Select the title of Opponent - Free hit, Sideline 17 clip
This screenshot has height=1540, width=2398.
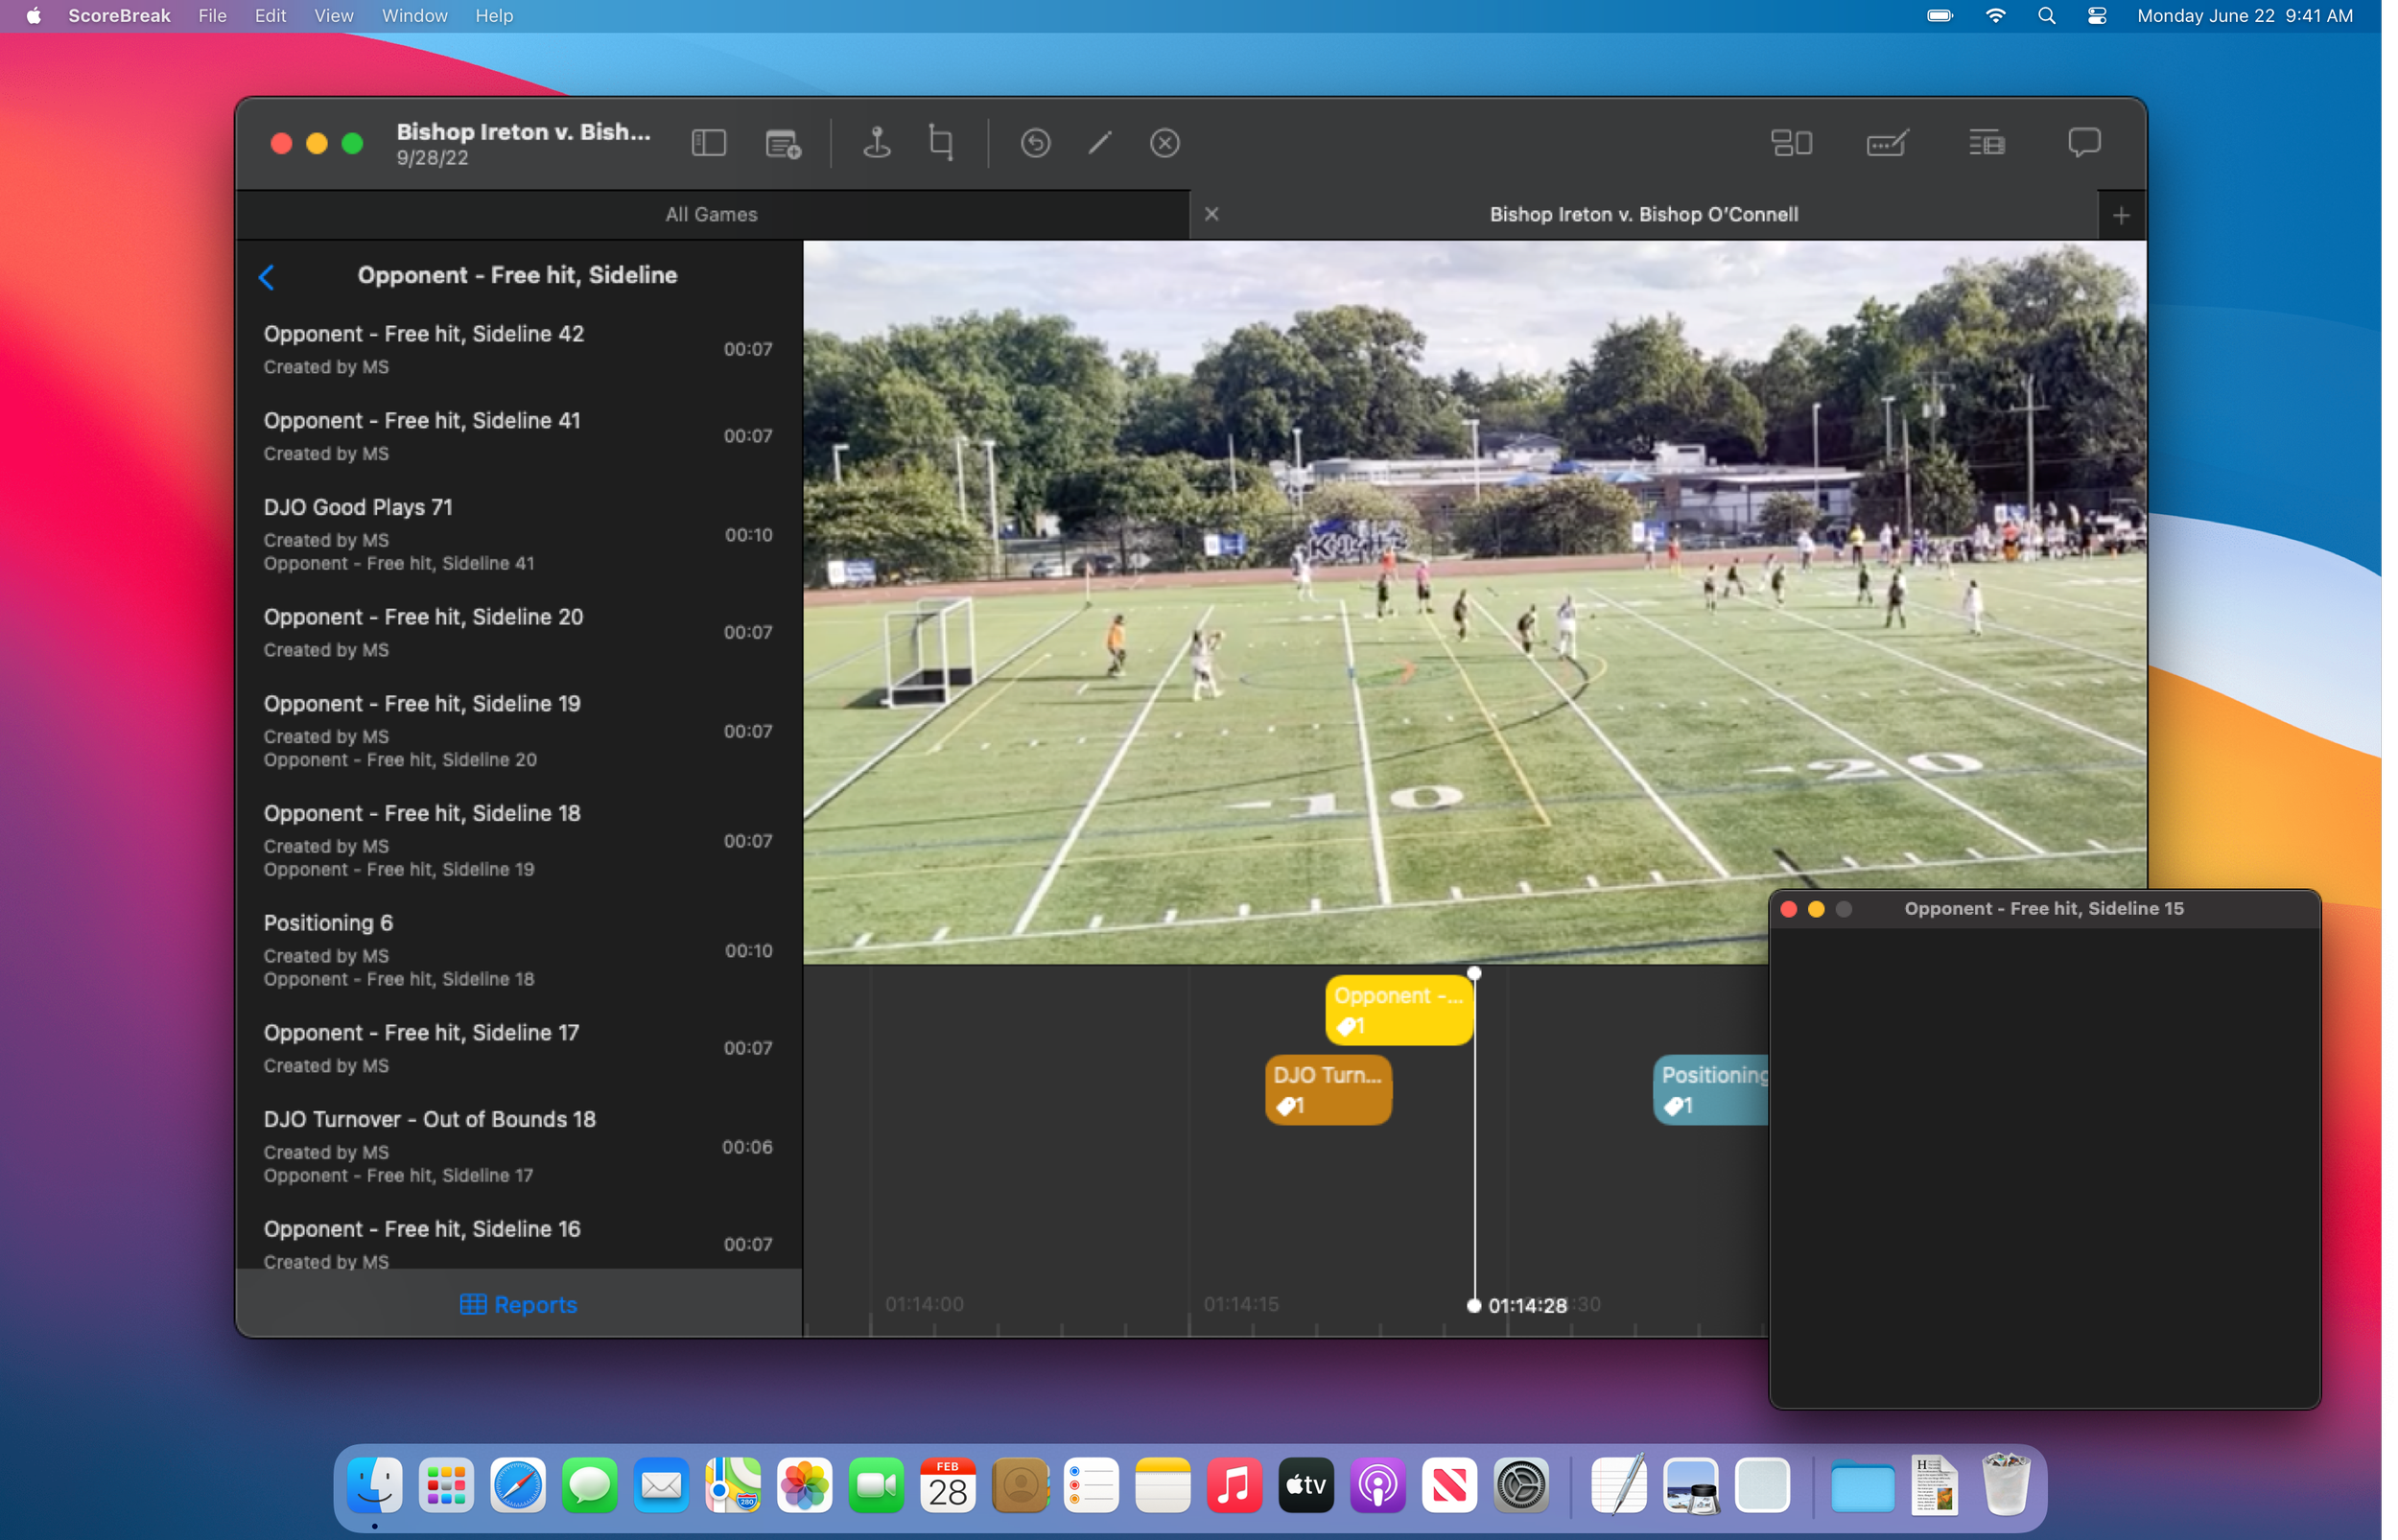[421, 1032]
